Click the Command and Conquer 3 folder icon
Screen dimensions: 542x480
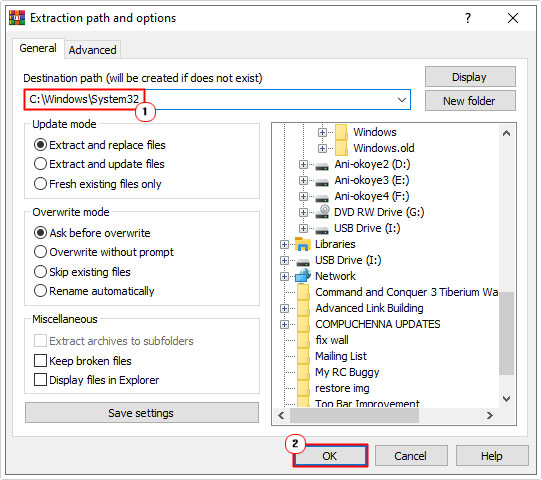tap(303, 292)
